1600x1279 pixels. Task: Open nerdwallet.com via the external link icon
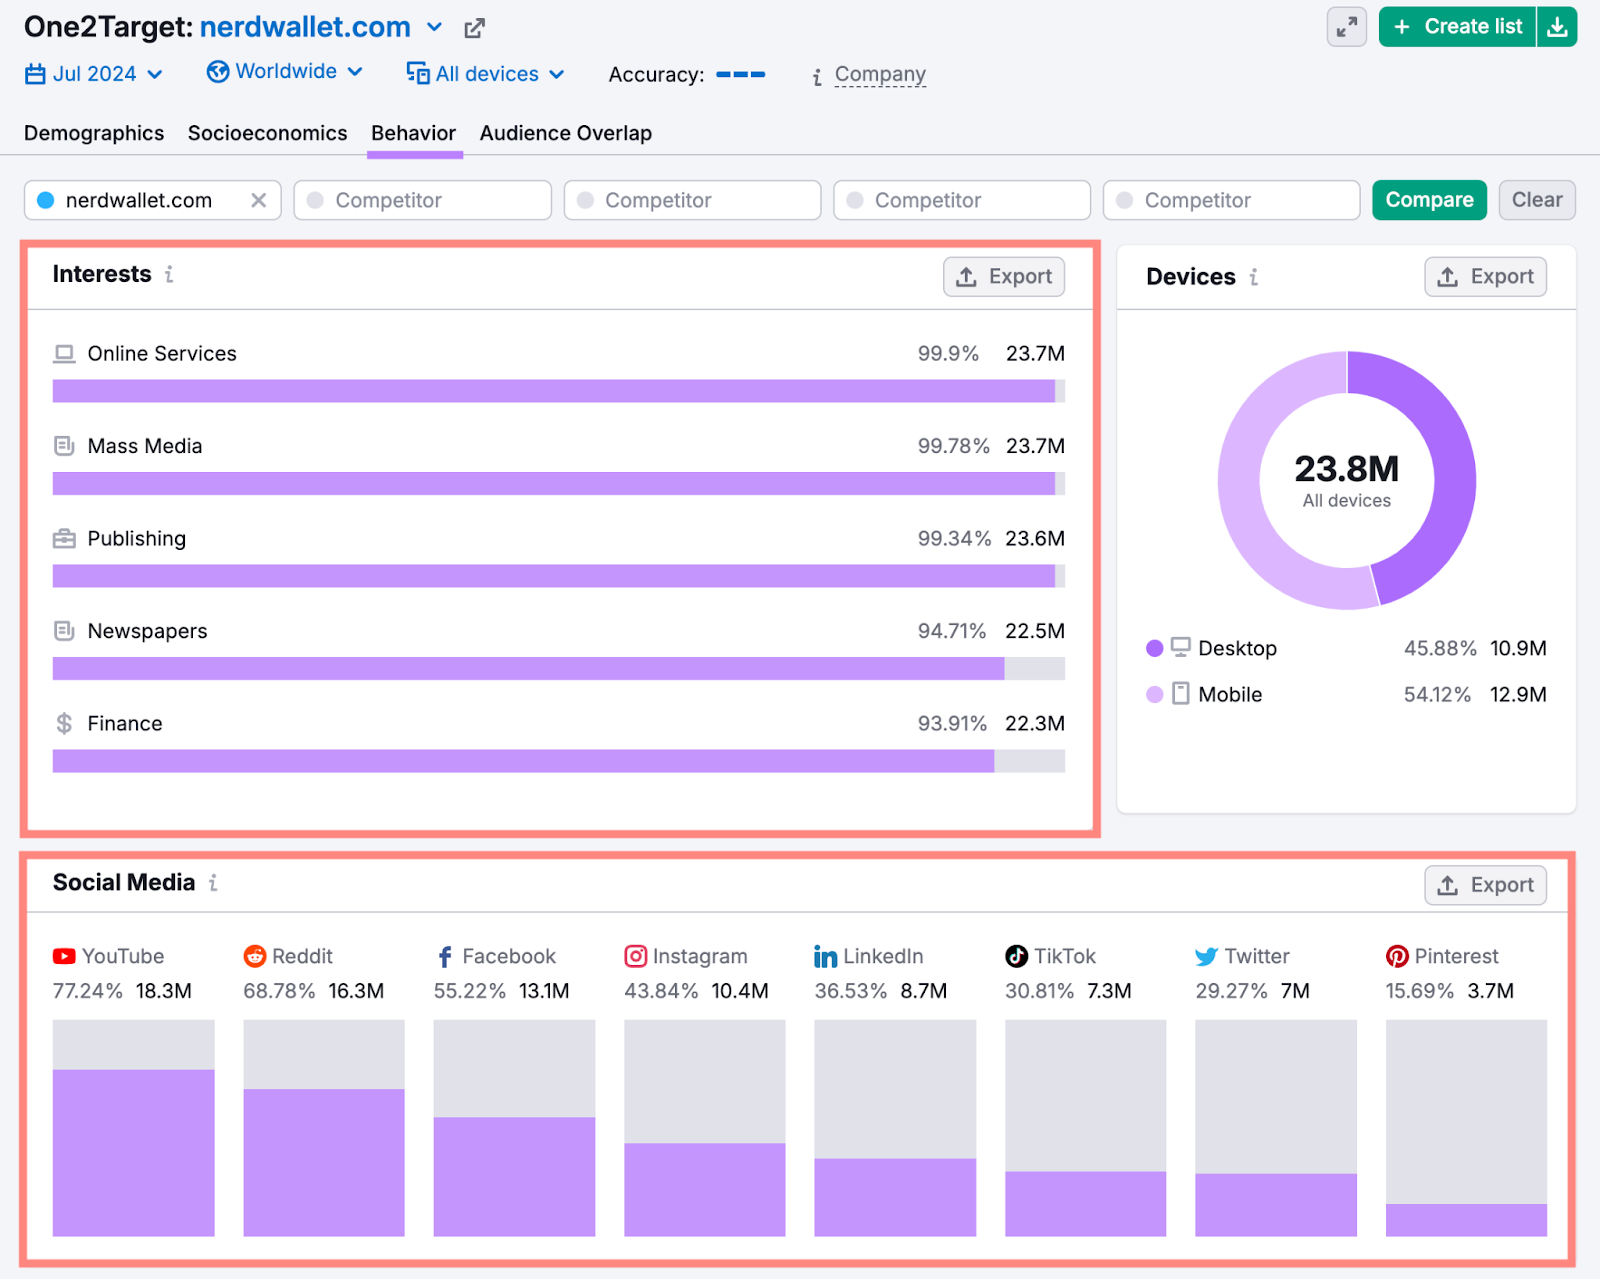(474, 27)
